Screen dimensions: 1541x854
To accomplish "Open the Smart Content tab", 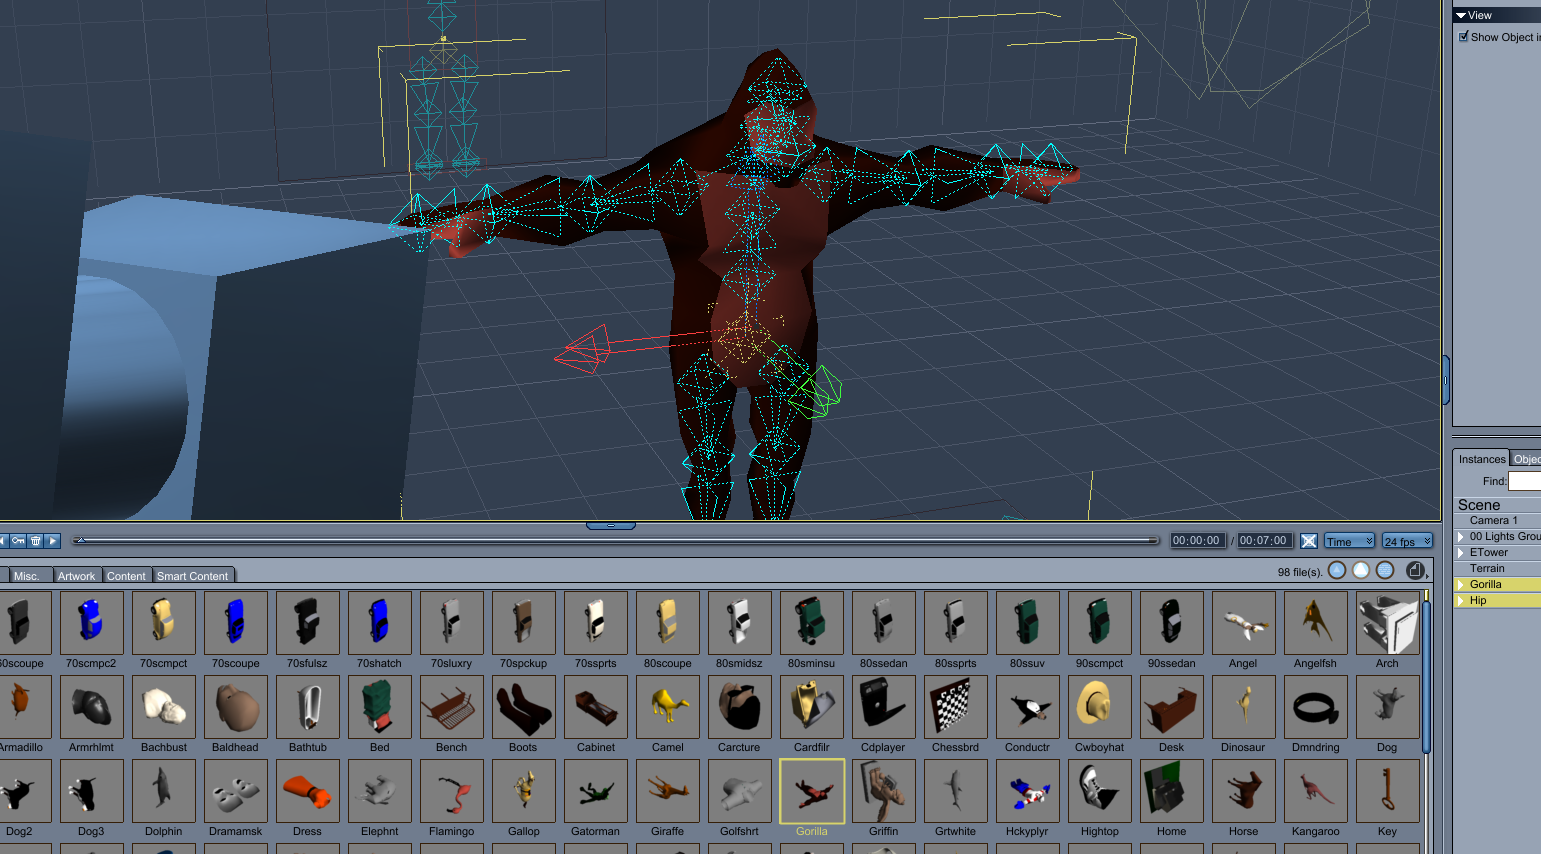I will [x=193, y=576].
